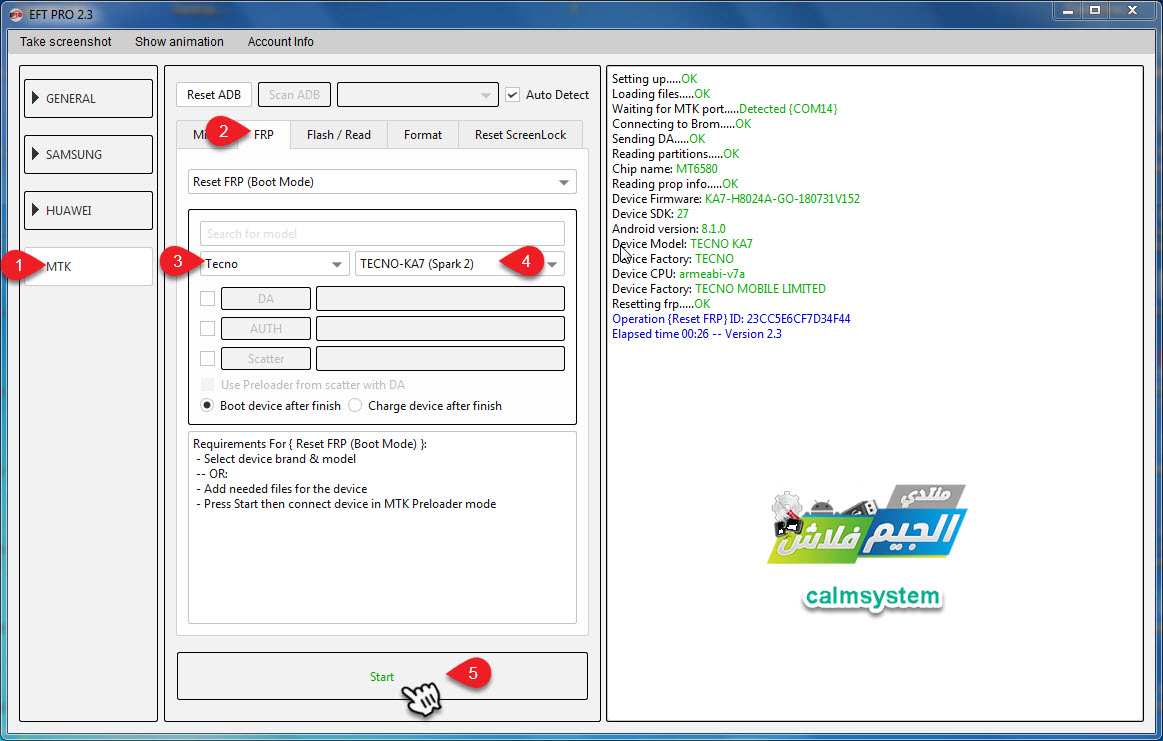The image size is (1163, 741).
Task: Click the AUTH file button
Action: [x=266, y=329]
